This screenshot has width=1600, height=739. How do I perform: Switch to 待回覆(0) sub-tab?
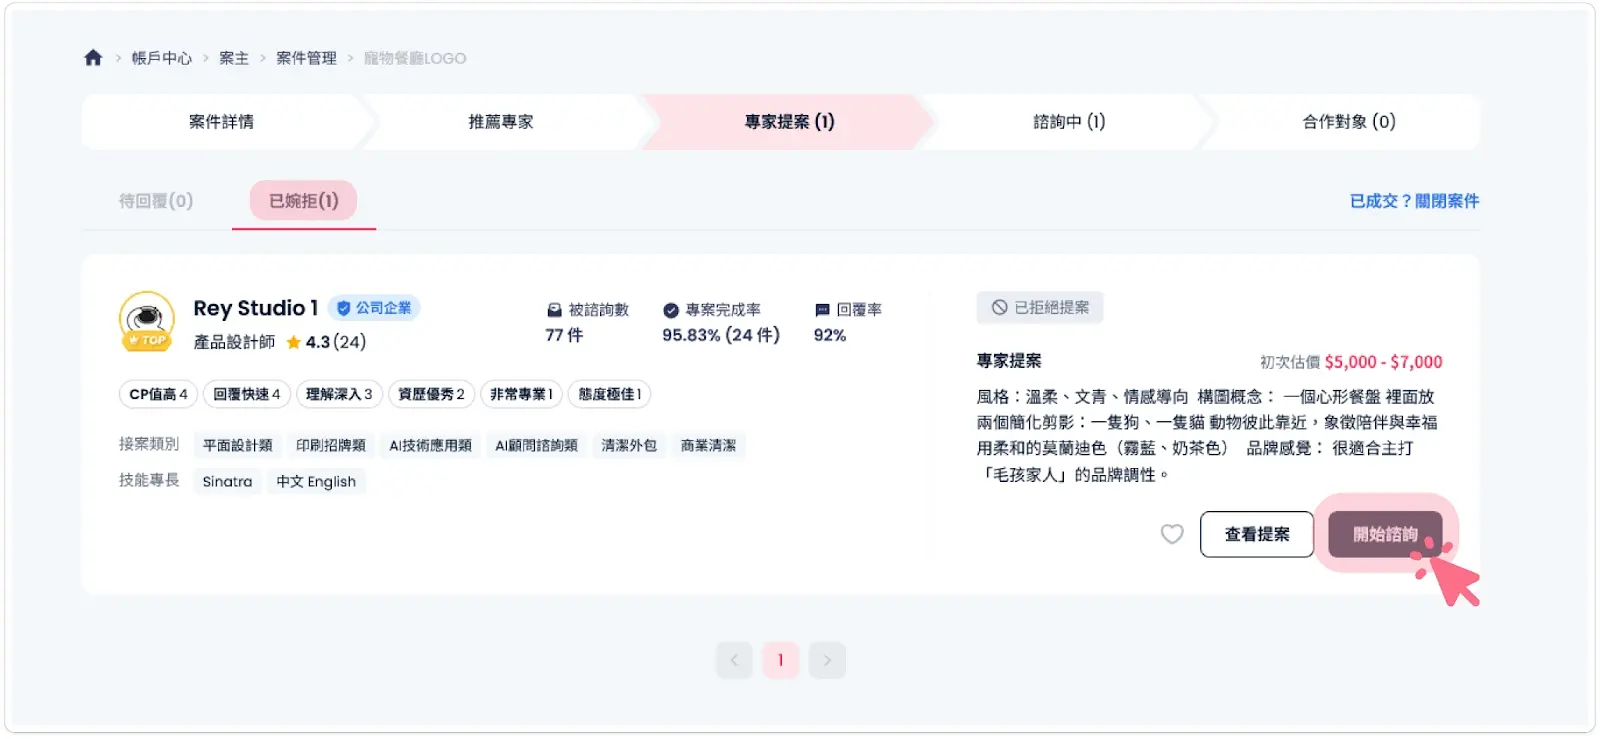coord(156,201)
